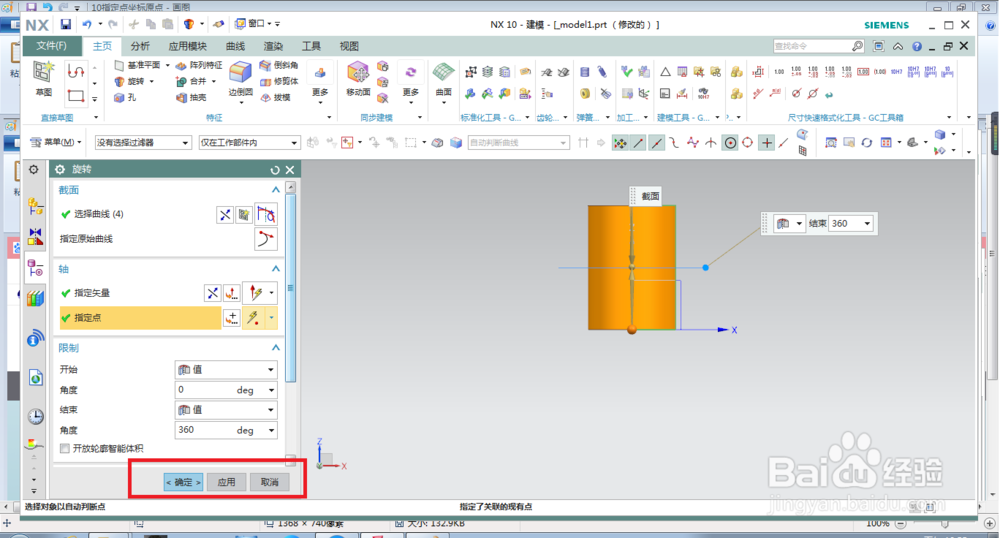Click the 旋转 dialog vertical scrollbar
Image resolution: width=1000 pixels, height=538 pixels.
291,289
